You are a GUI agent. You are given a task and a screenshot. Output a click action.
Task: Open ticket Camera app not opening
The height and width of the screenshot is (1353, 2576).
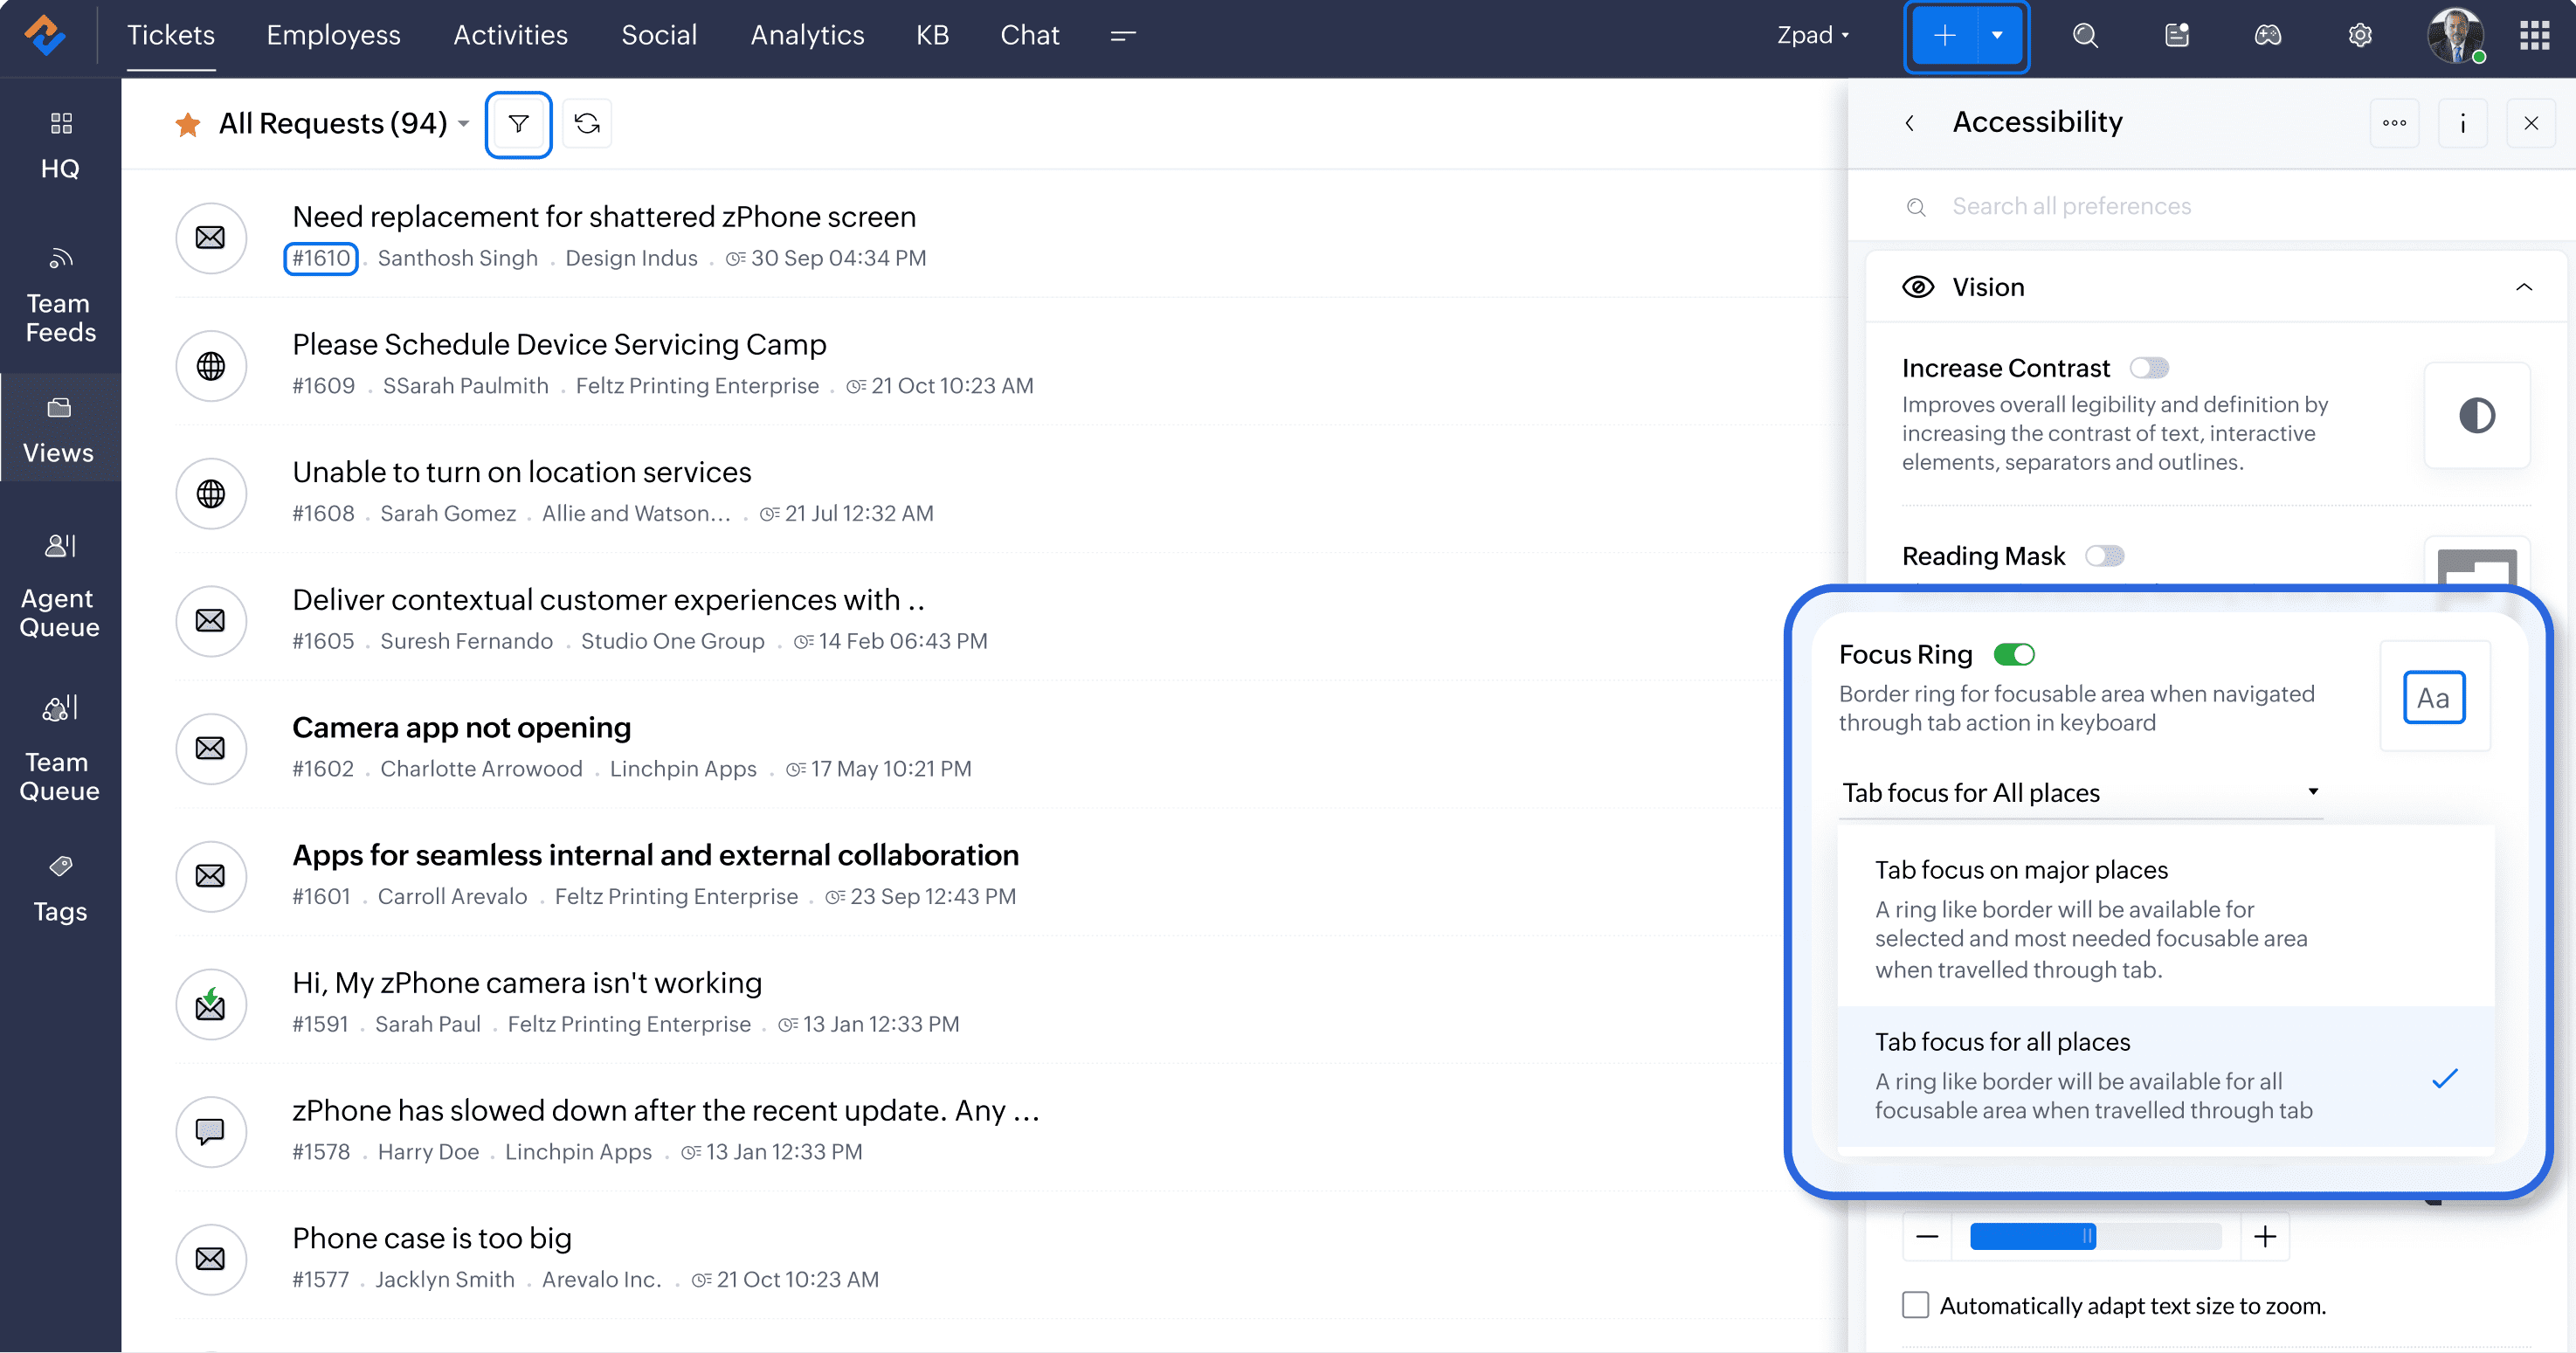point(461,727)
